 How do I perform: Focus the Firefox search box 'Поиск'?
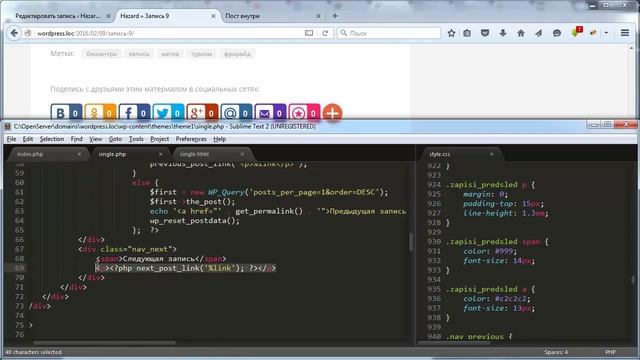pos(389,33)
